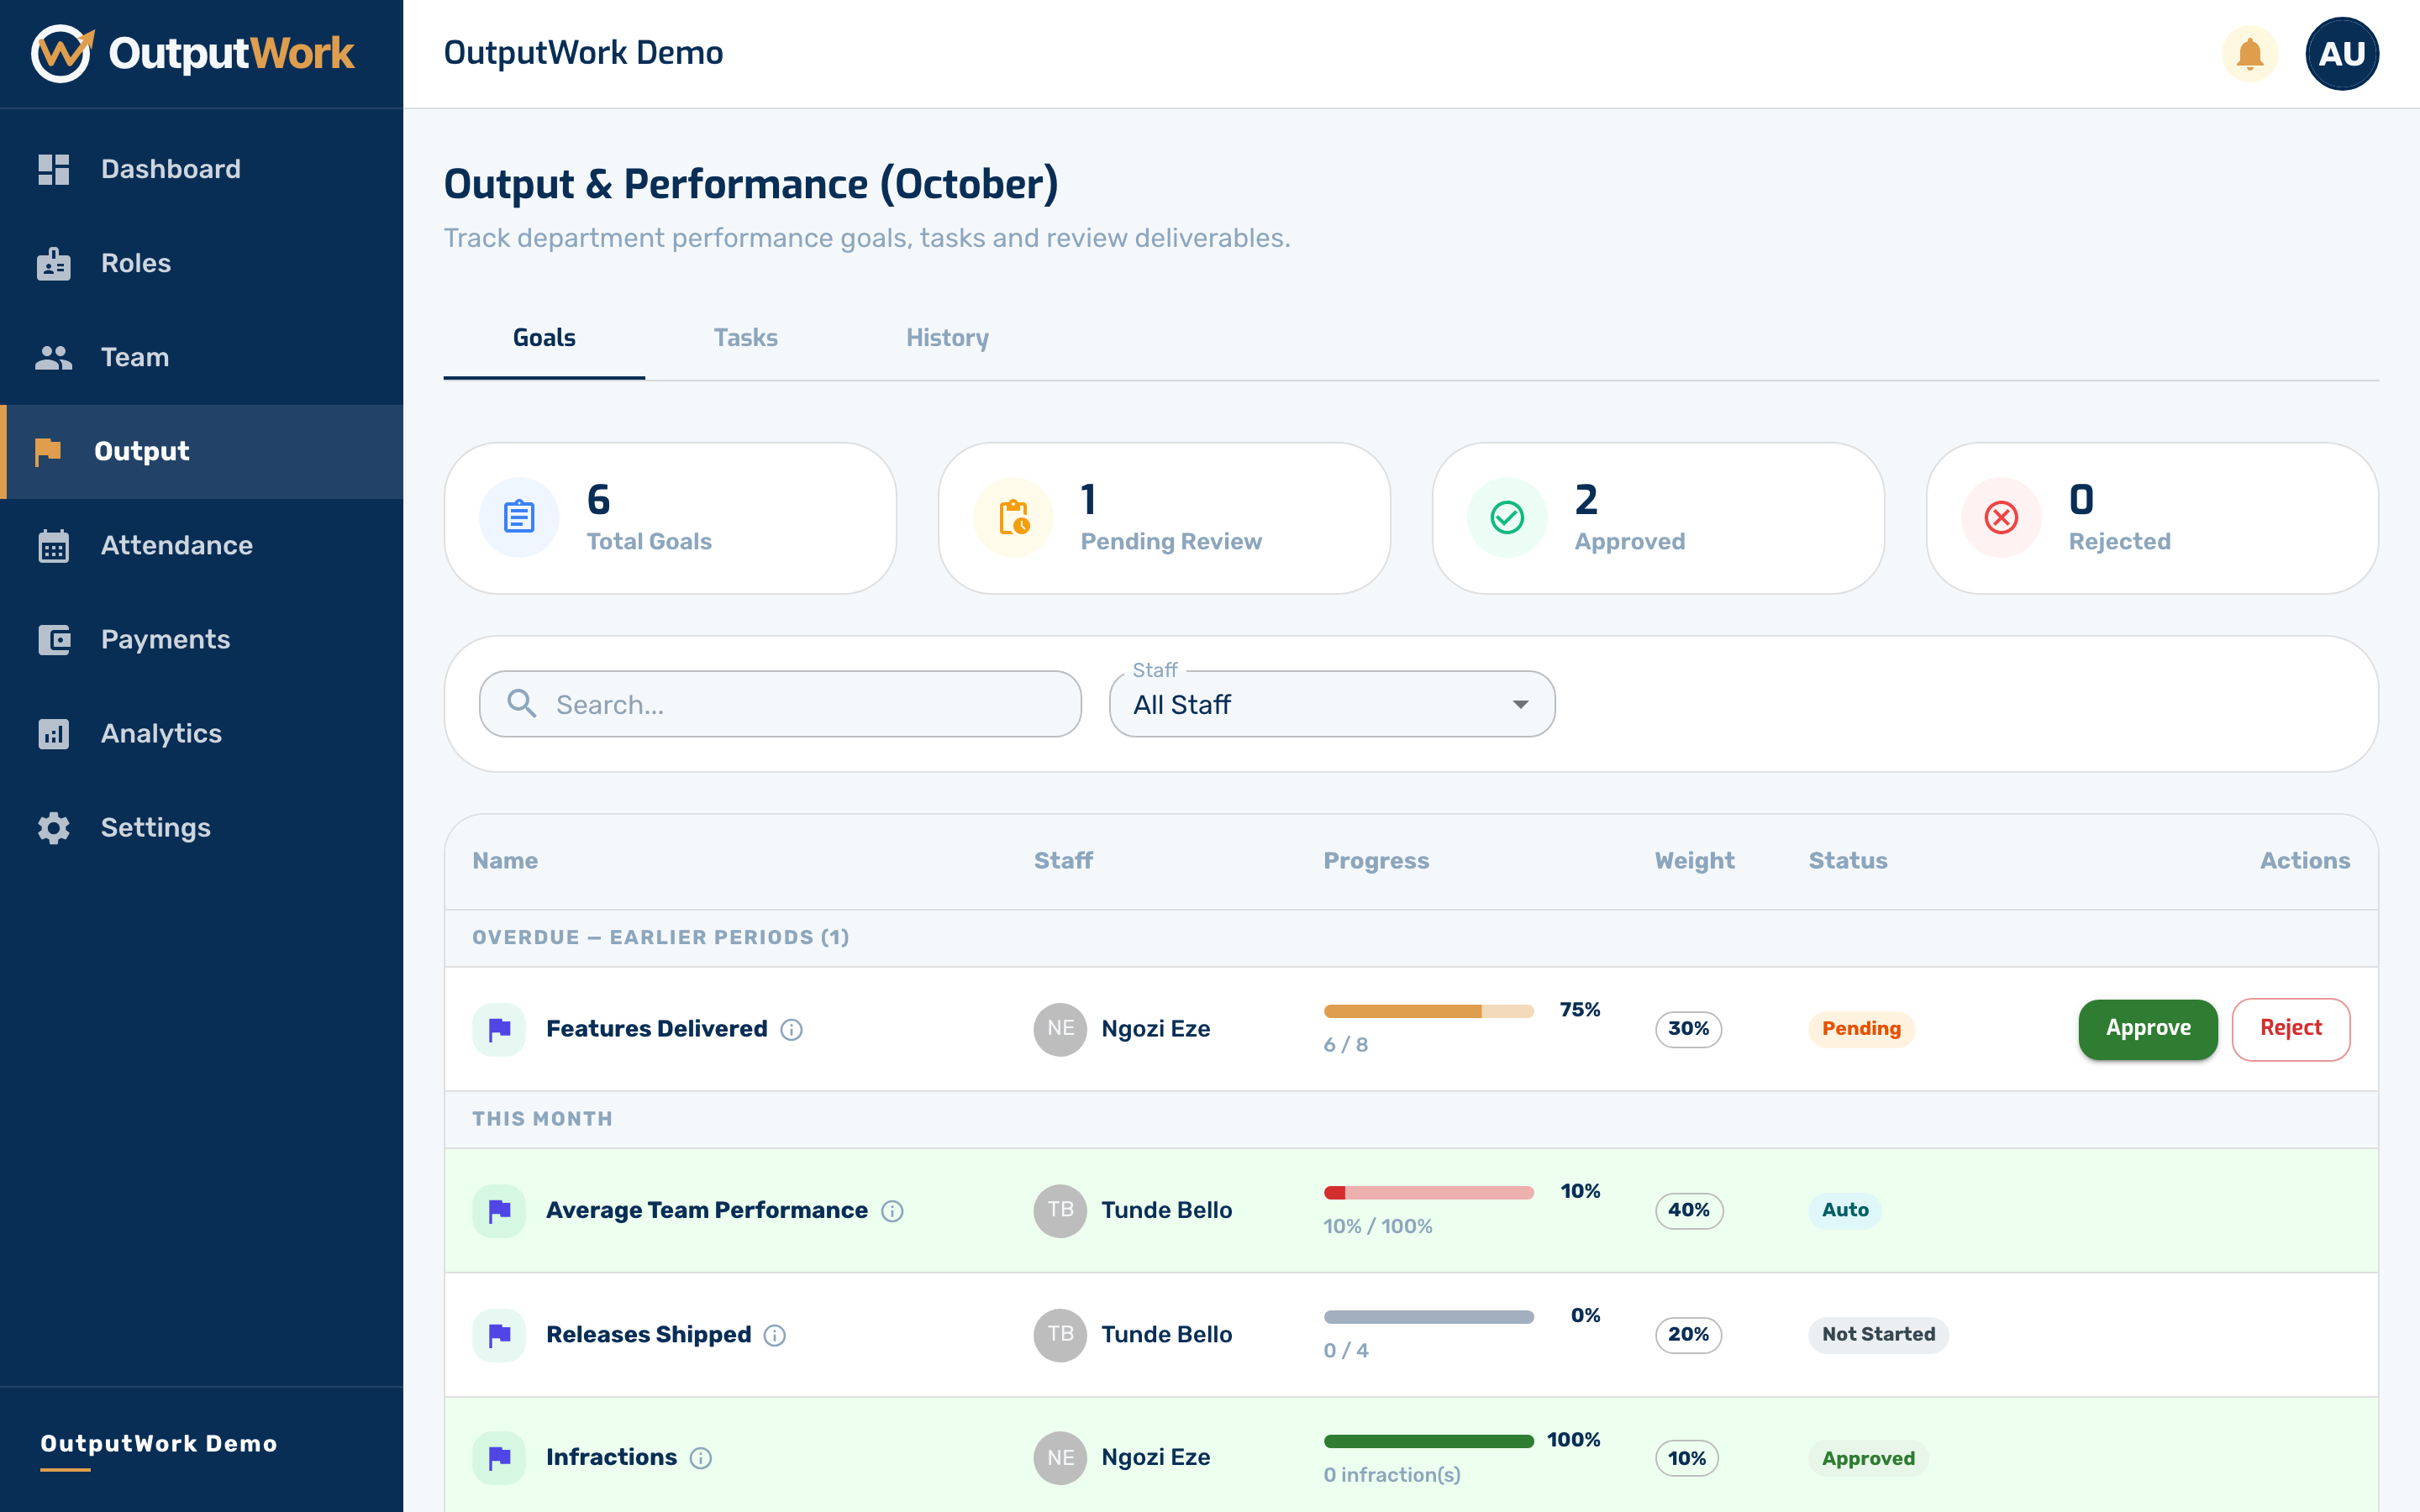This screenshot has width=2420, height=1512.
Task: Reject the Features Delivered goal
Action: 2291,1028
